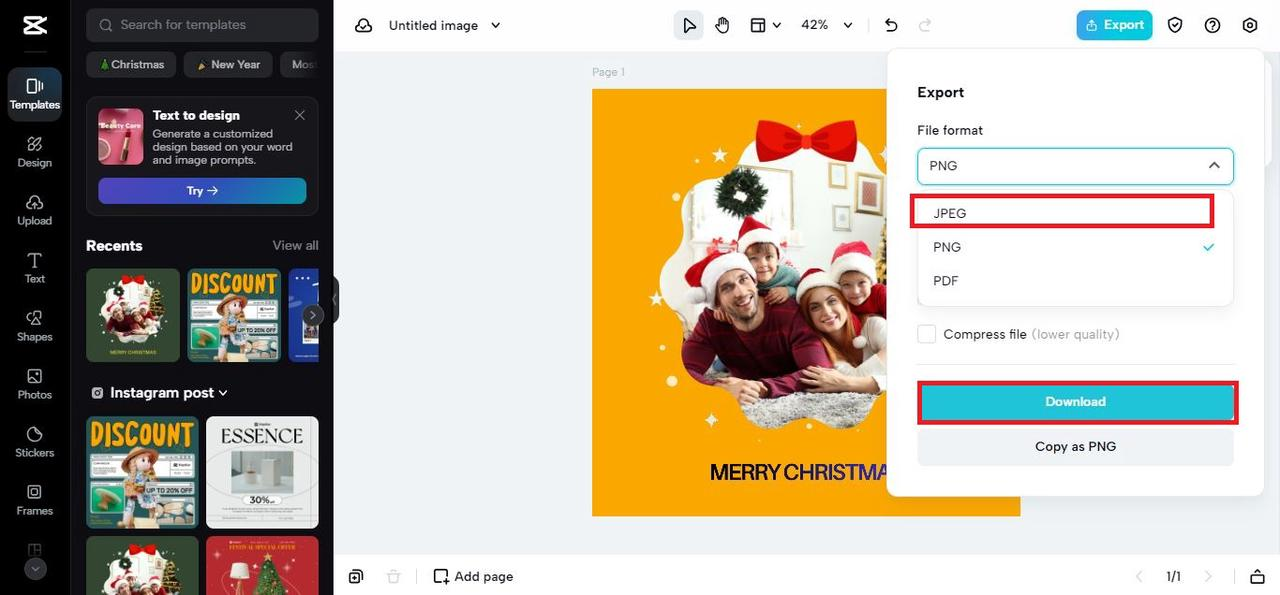The image size is (1280, 595).
Task: Open the 42% zoom level dropdown
Action: click(827, 25)
